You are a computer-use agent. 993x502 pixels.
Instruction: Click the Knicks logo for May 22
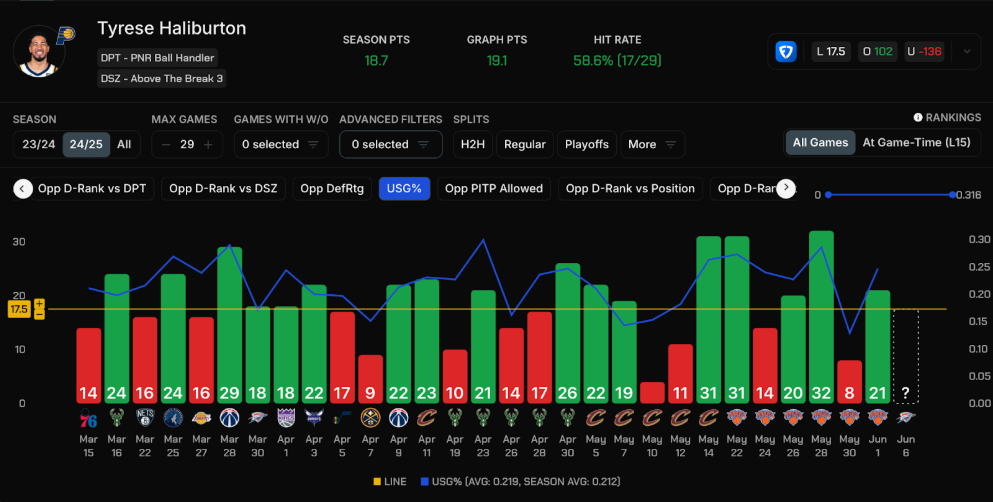click(x=737, y=418)
